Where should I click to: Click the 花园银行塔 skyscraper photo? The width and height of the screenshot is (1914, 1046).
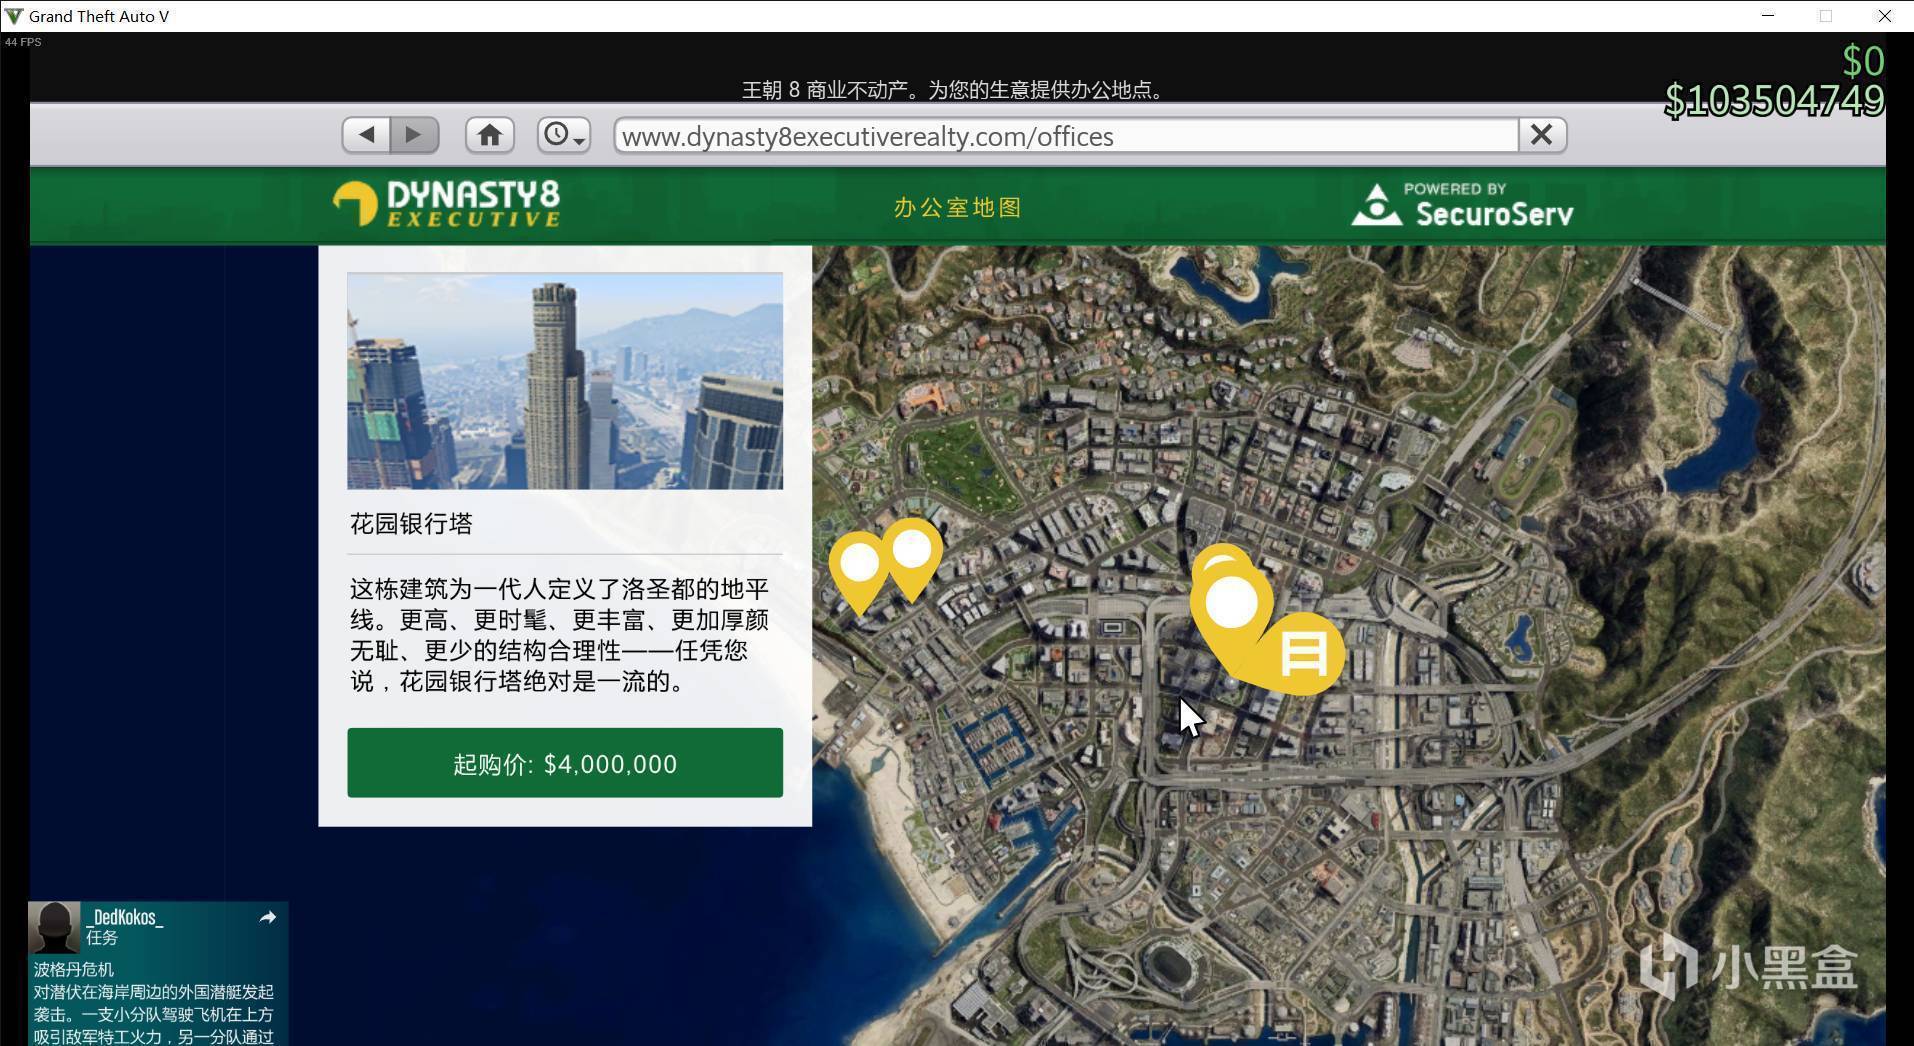click(565, 381)
